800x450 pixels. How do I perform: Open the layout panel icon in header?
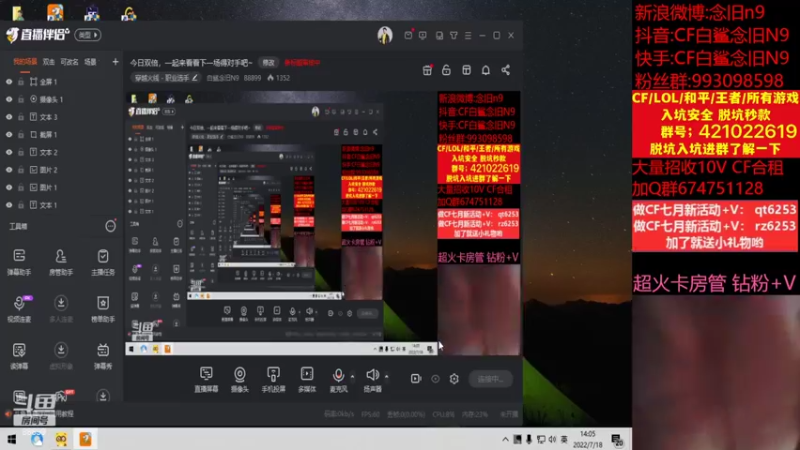point(466,70)
